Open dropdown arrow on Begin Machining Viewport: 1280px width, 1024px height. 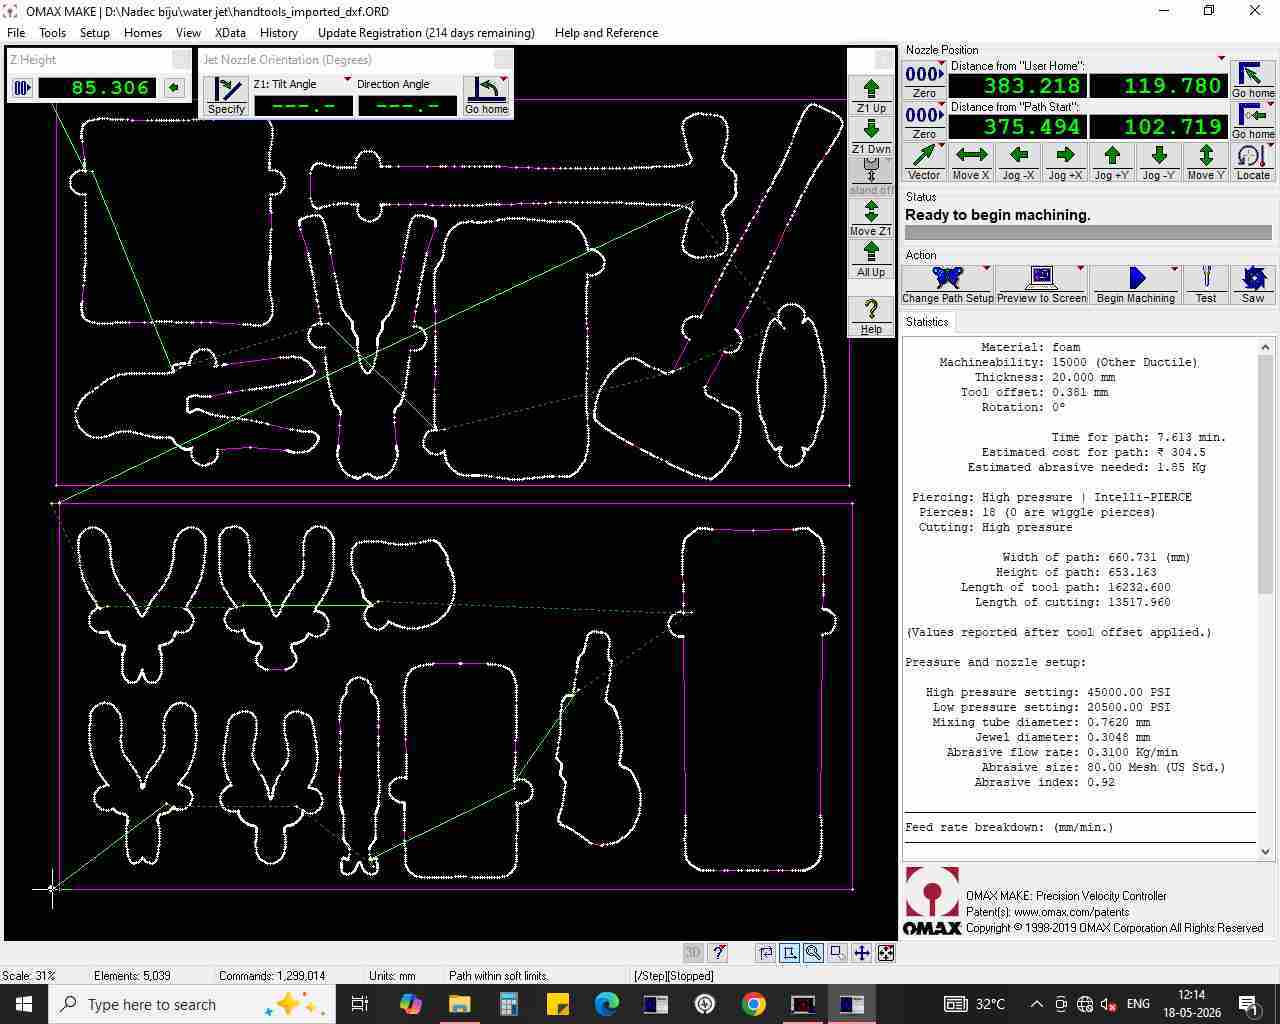[x=1174, y=269]
